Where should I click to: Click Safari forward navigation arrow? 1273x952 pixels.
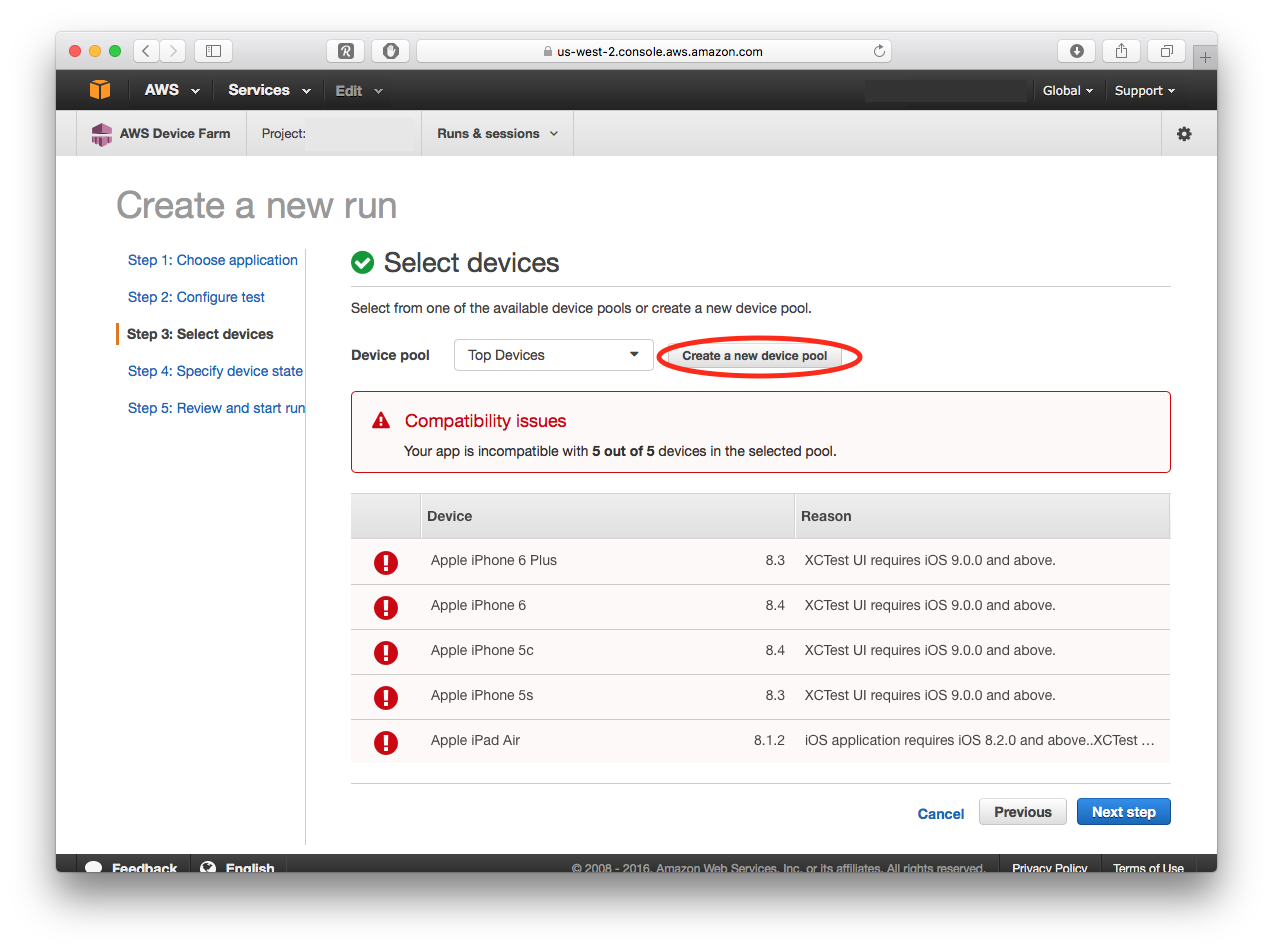(173, 51)
